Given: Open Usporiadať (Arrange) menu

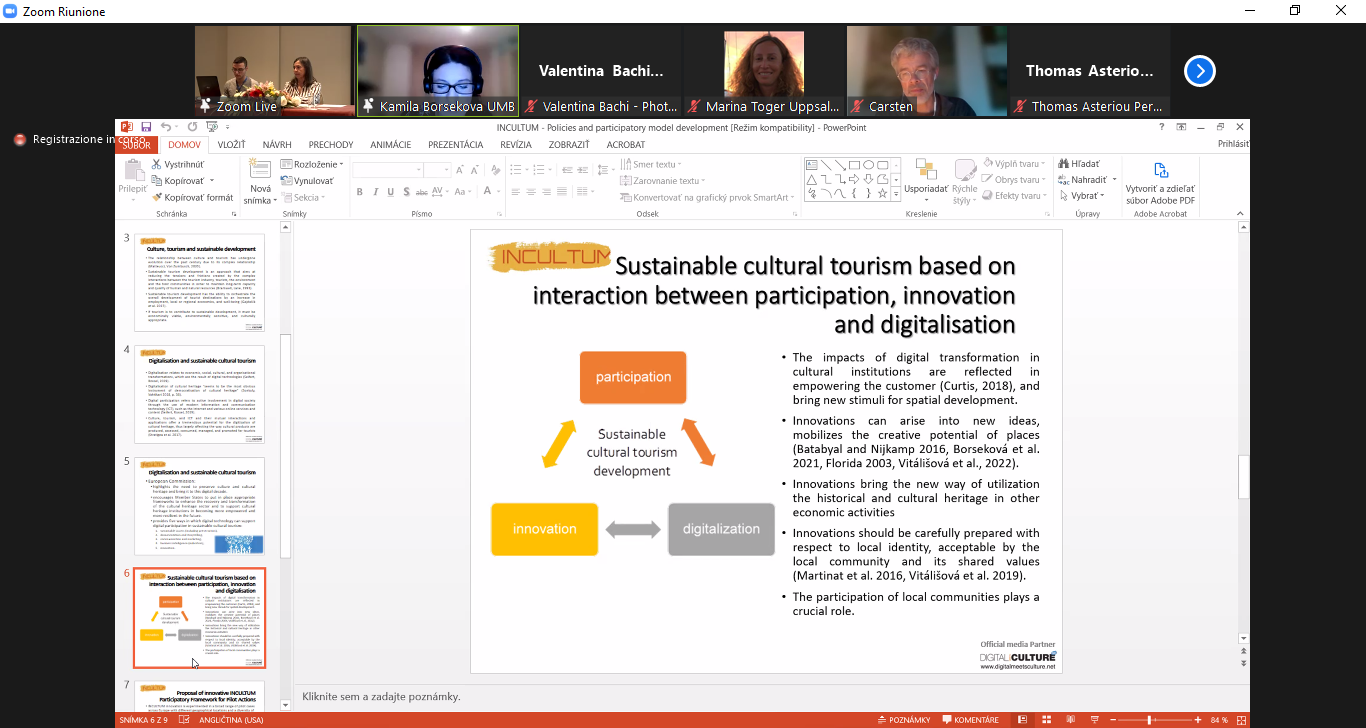Looking at the screenshot, I should [926, 180].
